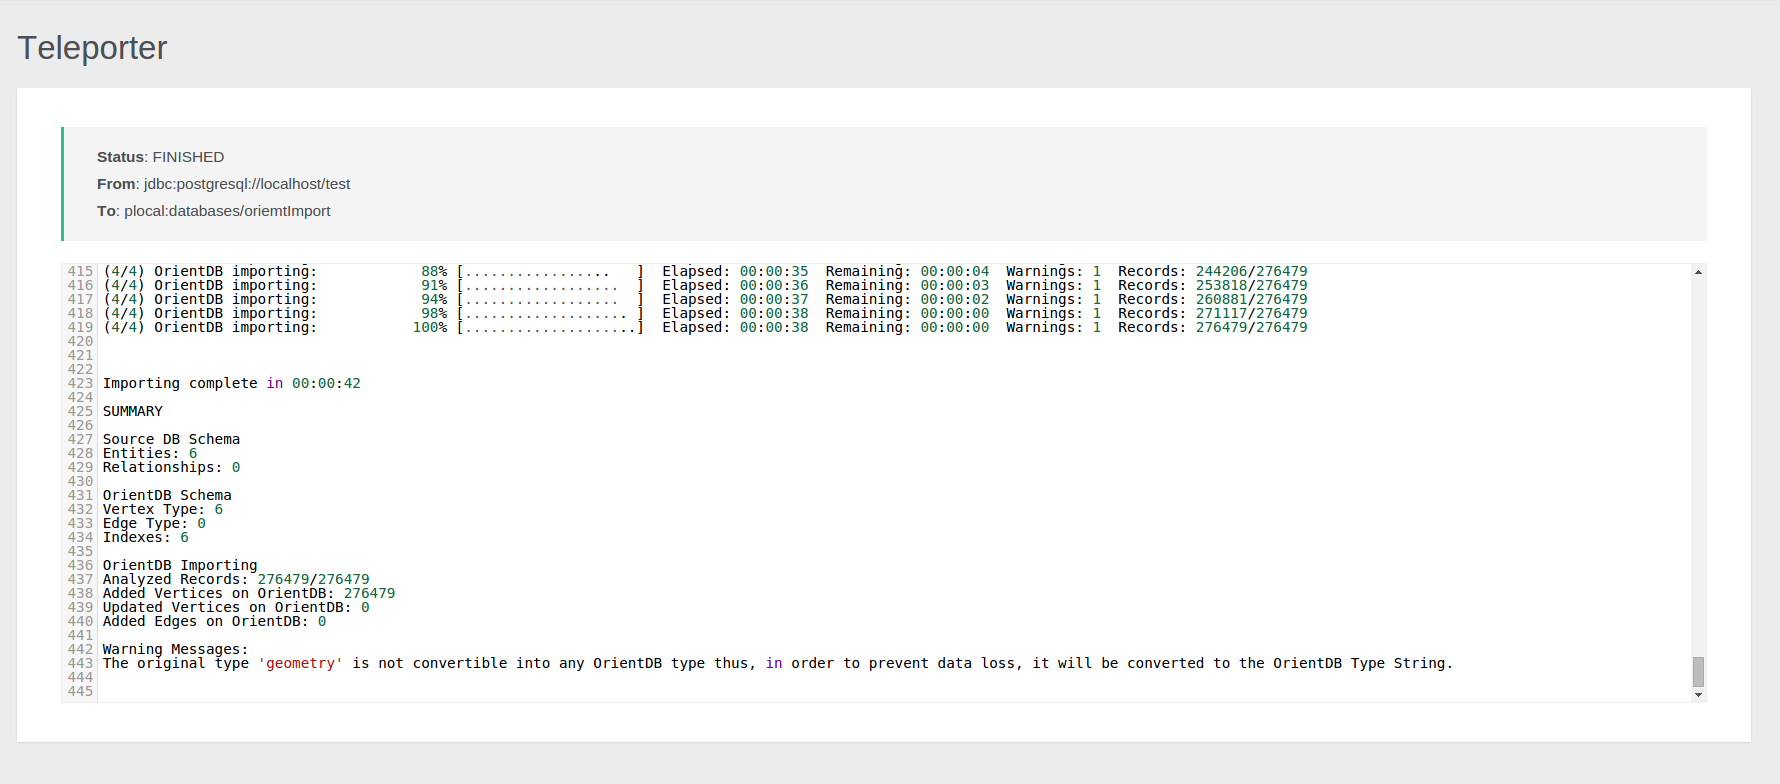Viewport: 1780px width, 784px height.
Task: Click remaining time '00:00:02'
Action: 955,299
